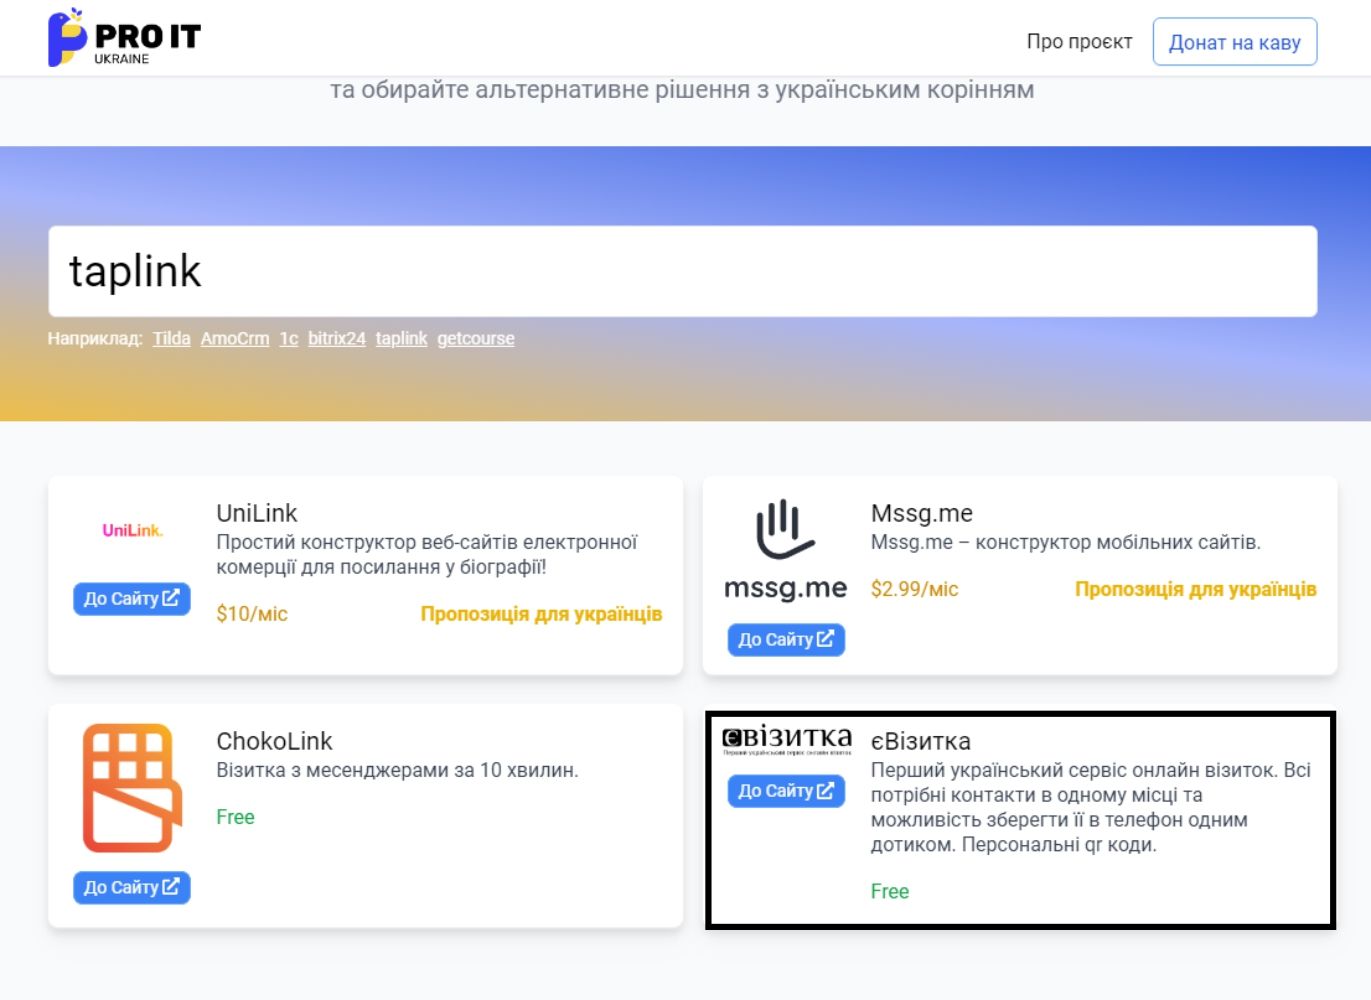Click the UniLink logo image
1371x1000 pixels.
point(132,530)
